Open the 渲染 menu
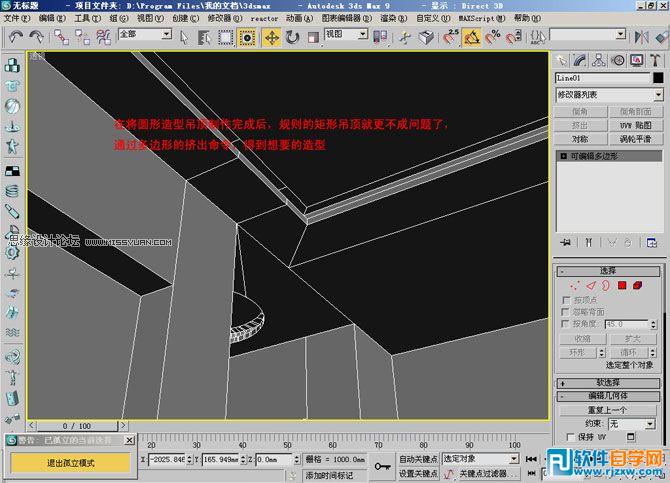This screenshot has width=670, height=483. coord(394,18)
